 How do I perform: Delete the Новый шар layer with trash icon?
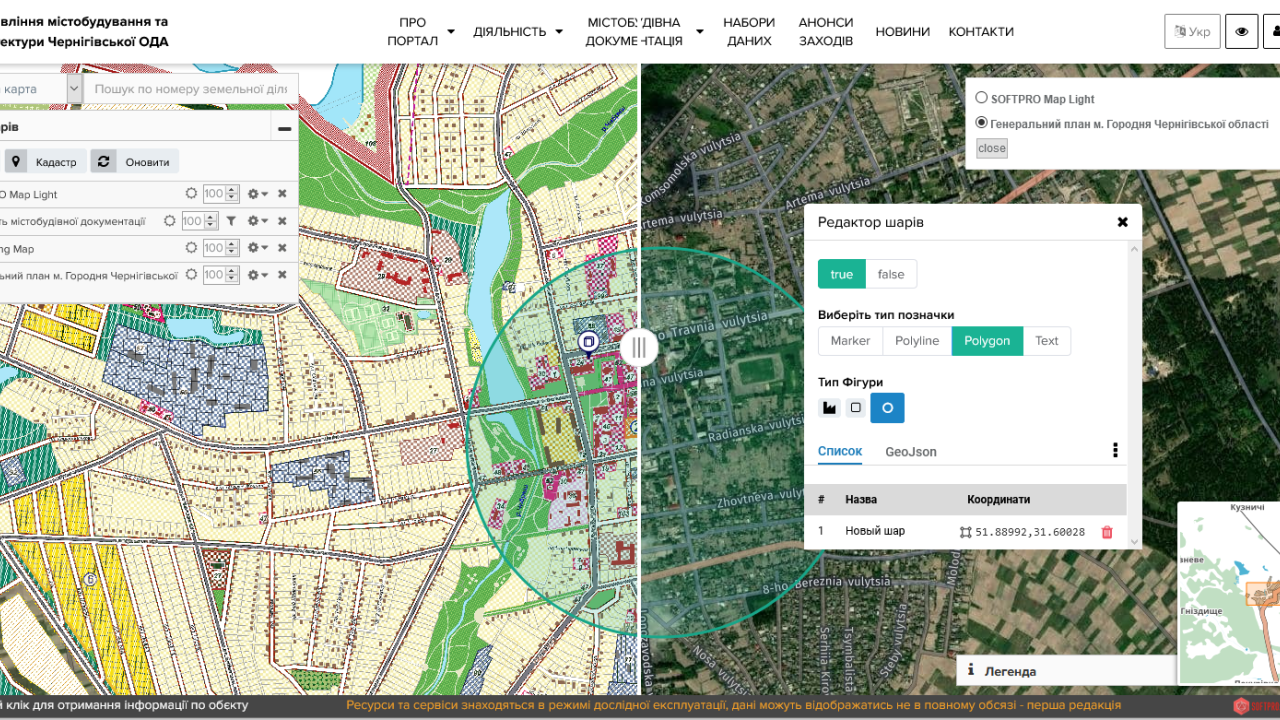(1107, 532)
